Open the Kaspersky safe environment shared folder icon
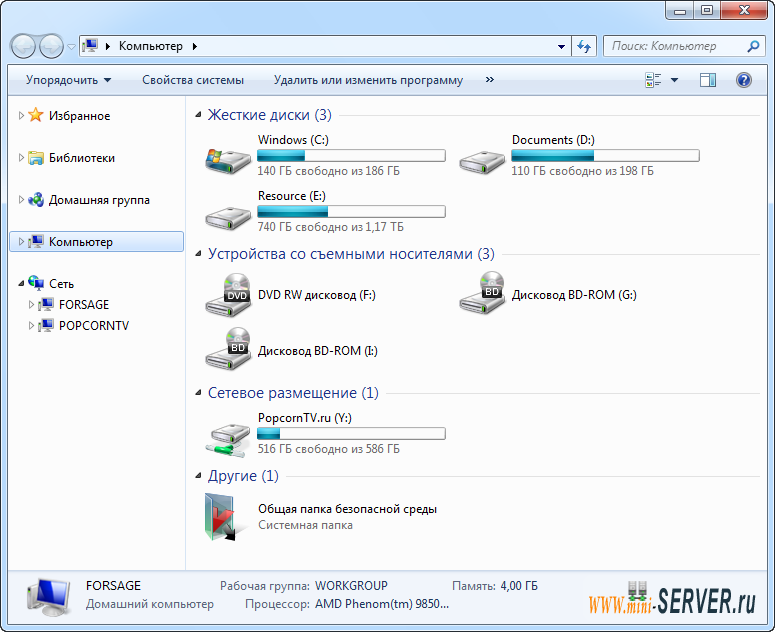The image size is (775, 632). (224, 516)
